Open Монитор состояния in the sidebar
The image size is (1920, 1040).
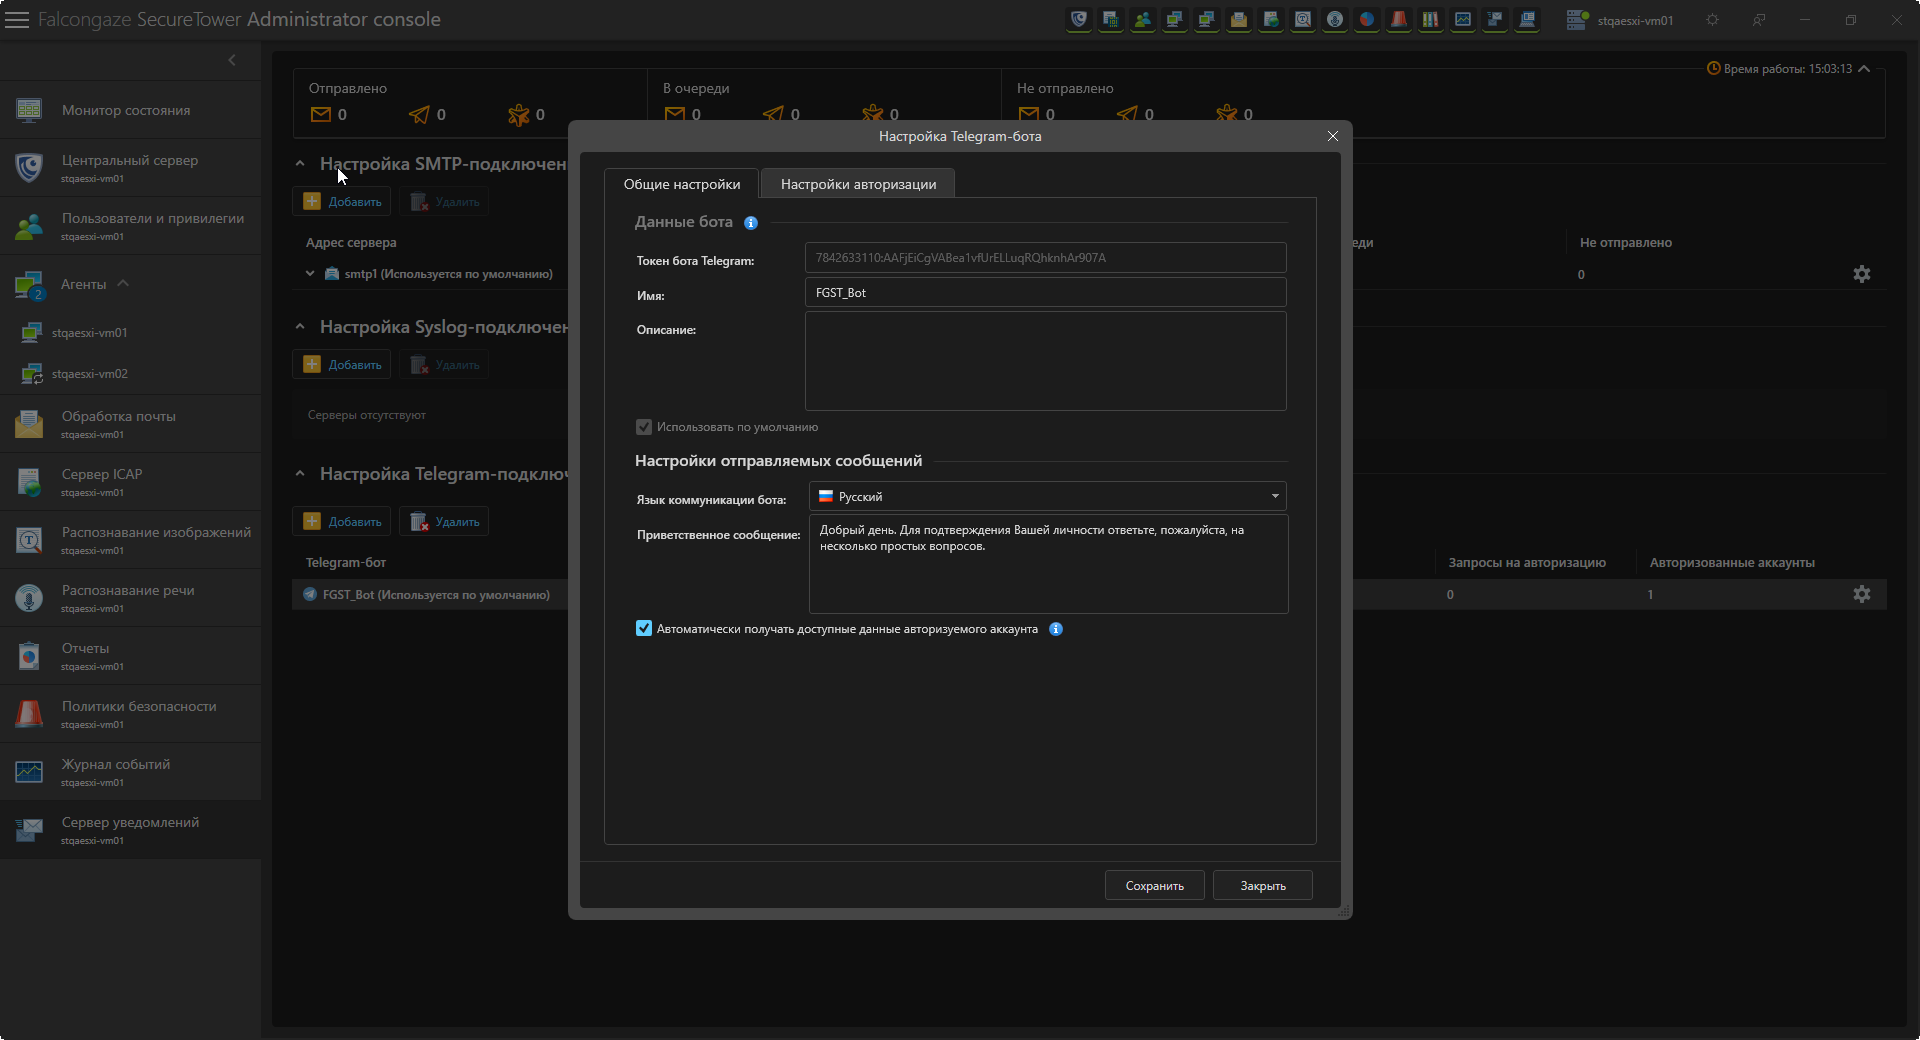click(130, 110)
